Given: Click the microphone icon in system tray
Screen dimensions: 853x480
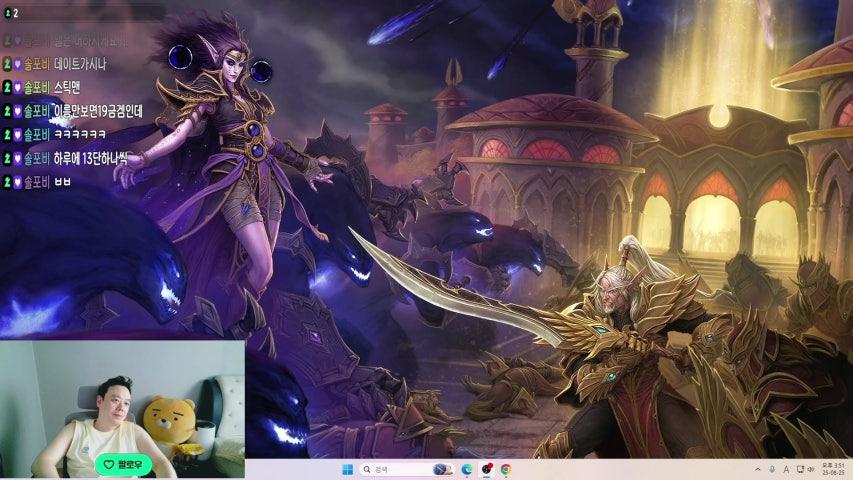Looking at the screenshot, I should point(772,469).
